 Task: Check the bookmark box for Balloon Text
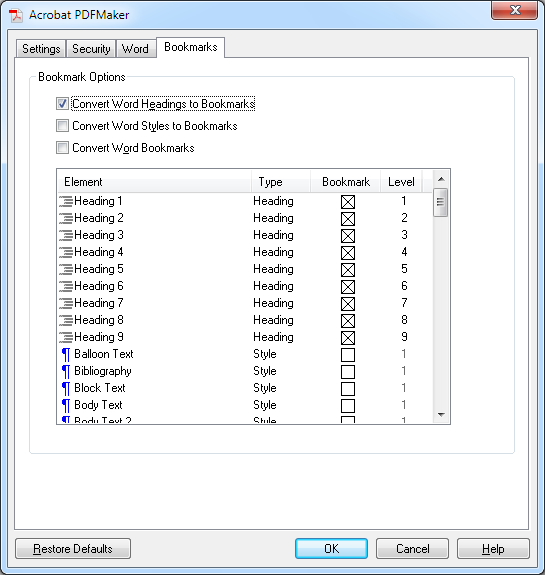tap(348, 355)
